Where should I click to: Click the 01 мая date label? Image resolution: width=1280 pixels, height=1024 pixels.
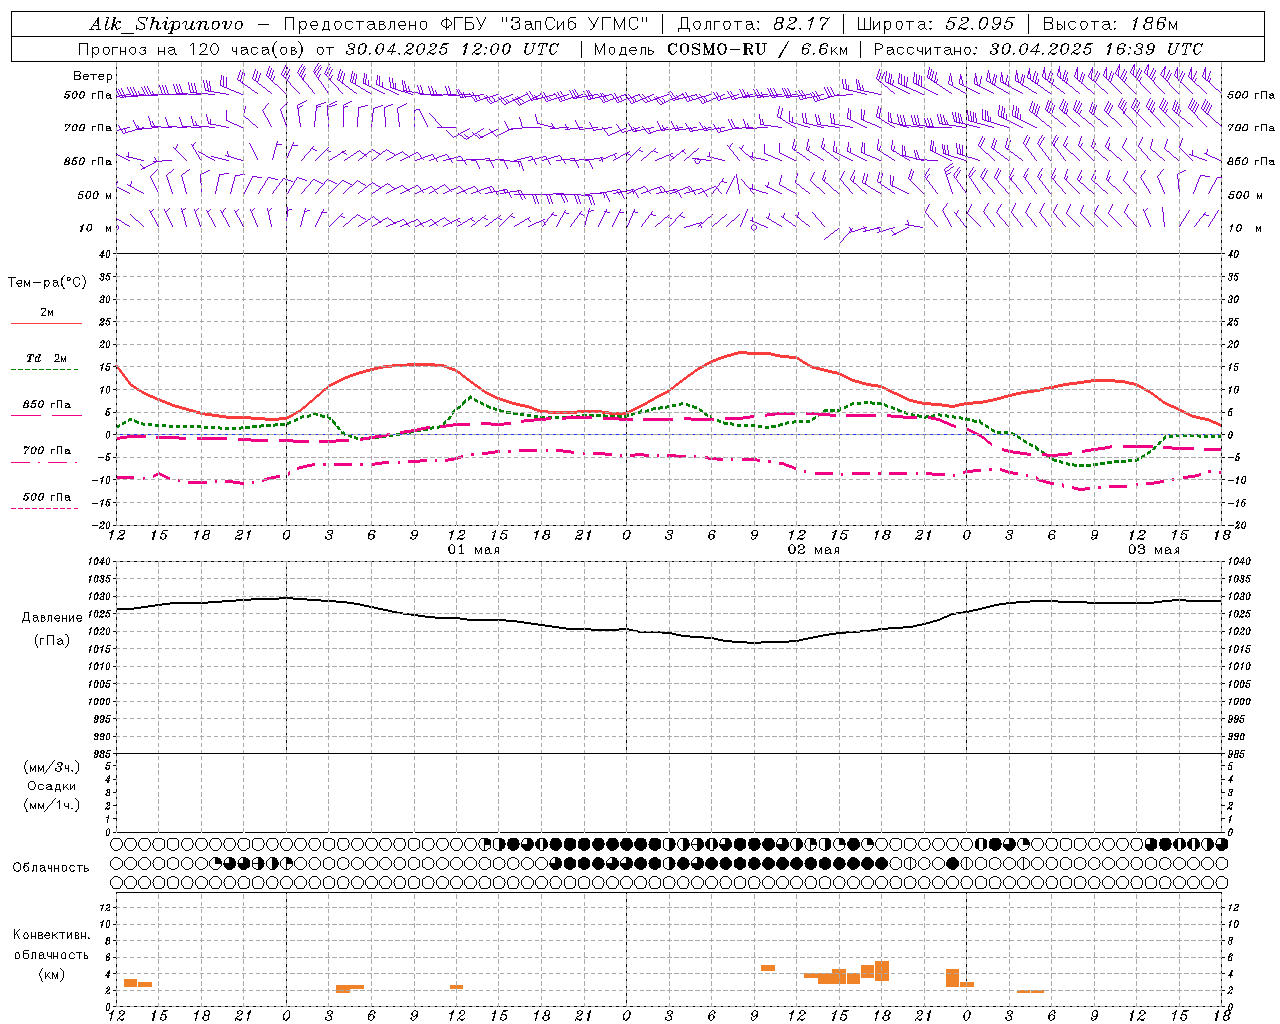473,550
